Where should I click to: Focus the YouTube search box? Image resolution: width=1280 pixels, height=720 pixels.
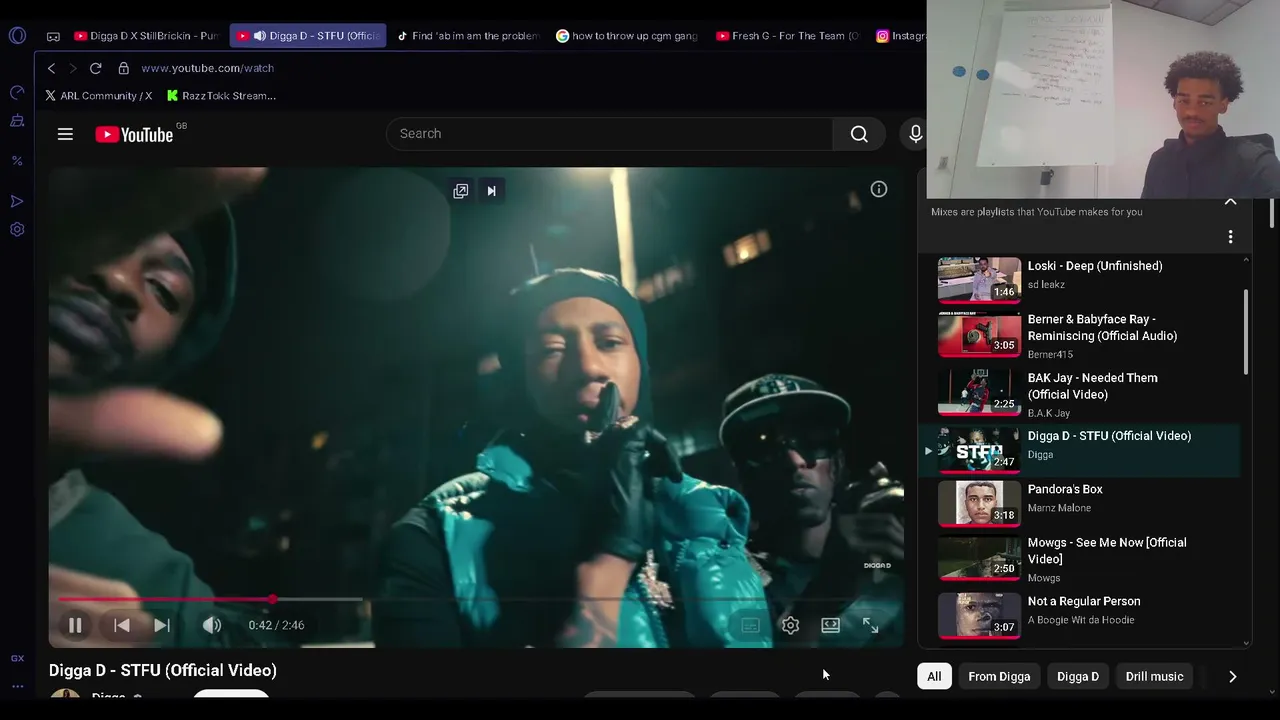click(x=609, y=134)
